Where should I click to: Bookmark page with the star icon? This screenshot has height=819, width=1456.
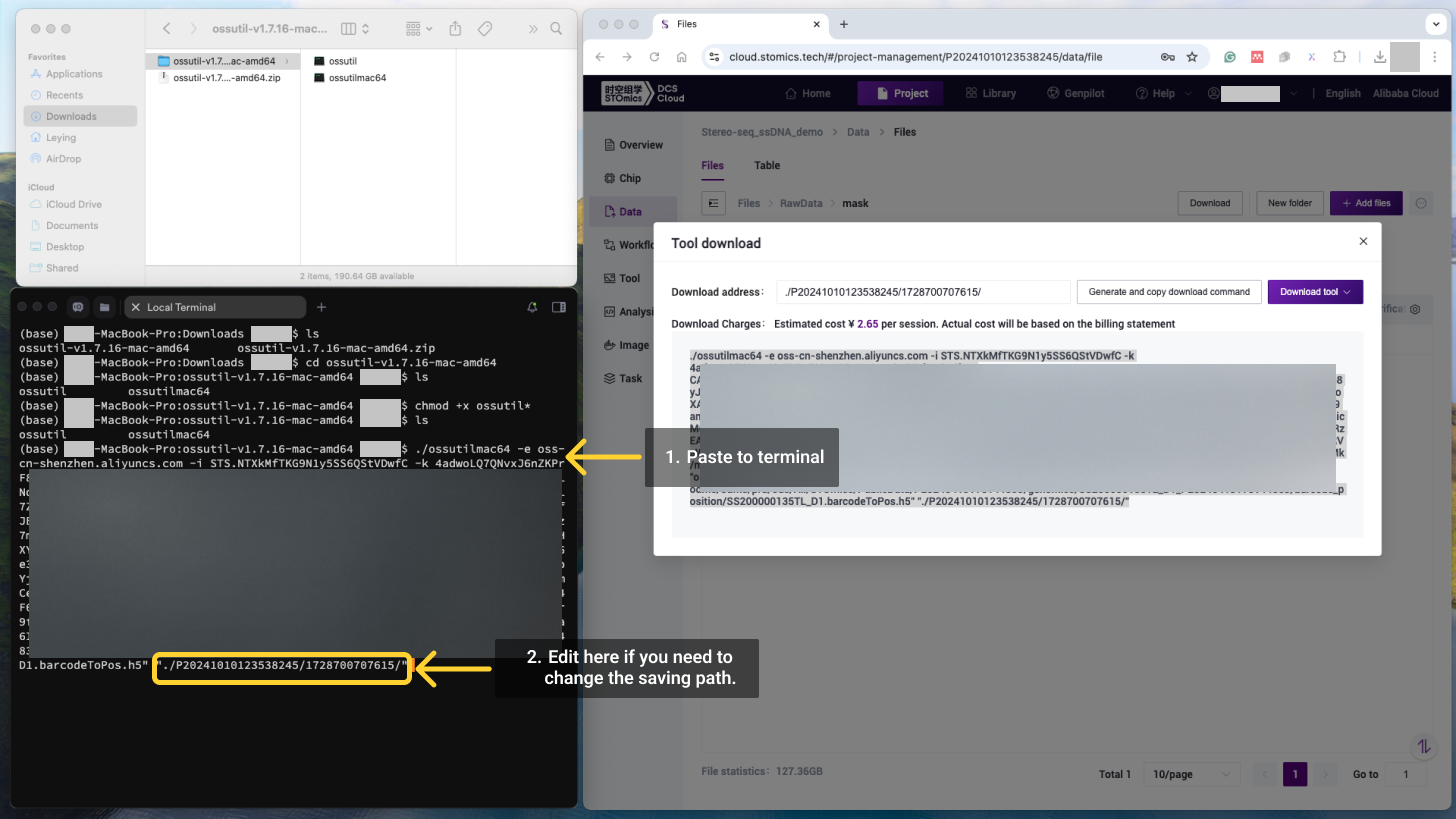point(1192,57)
